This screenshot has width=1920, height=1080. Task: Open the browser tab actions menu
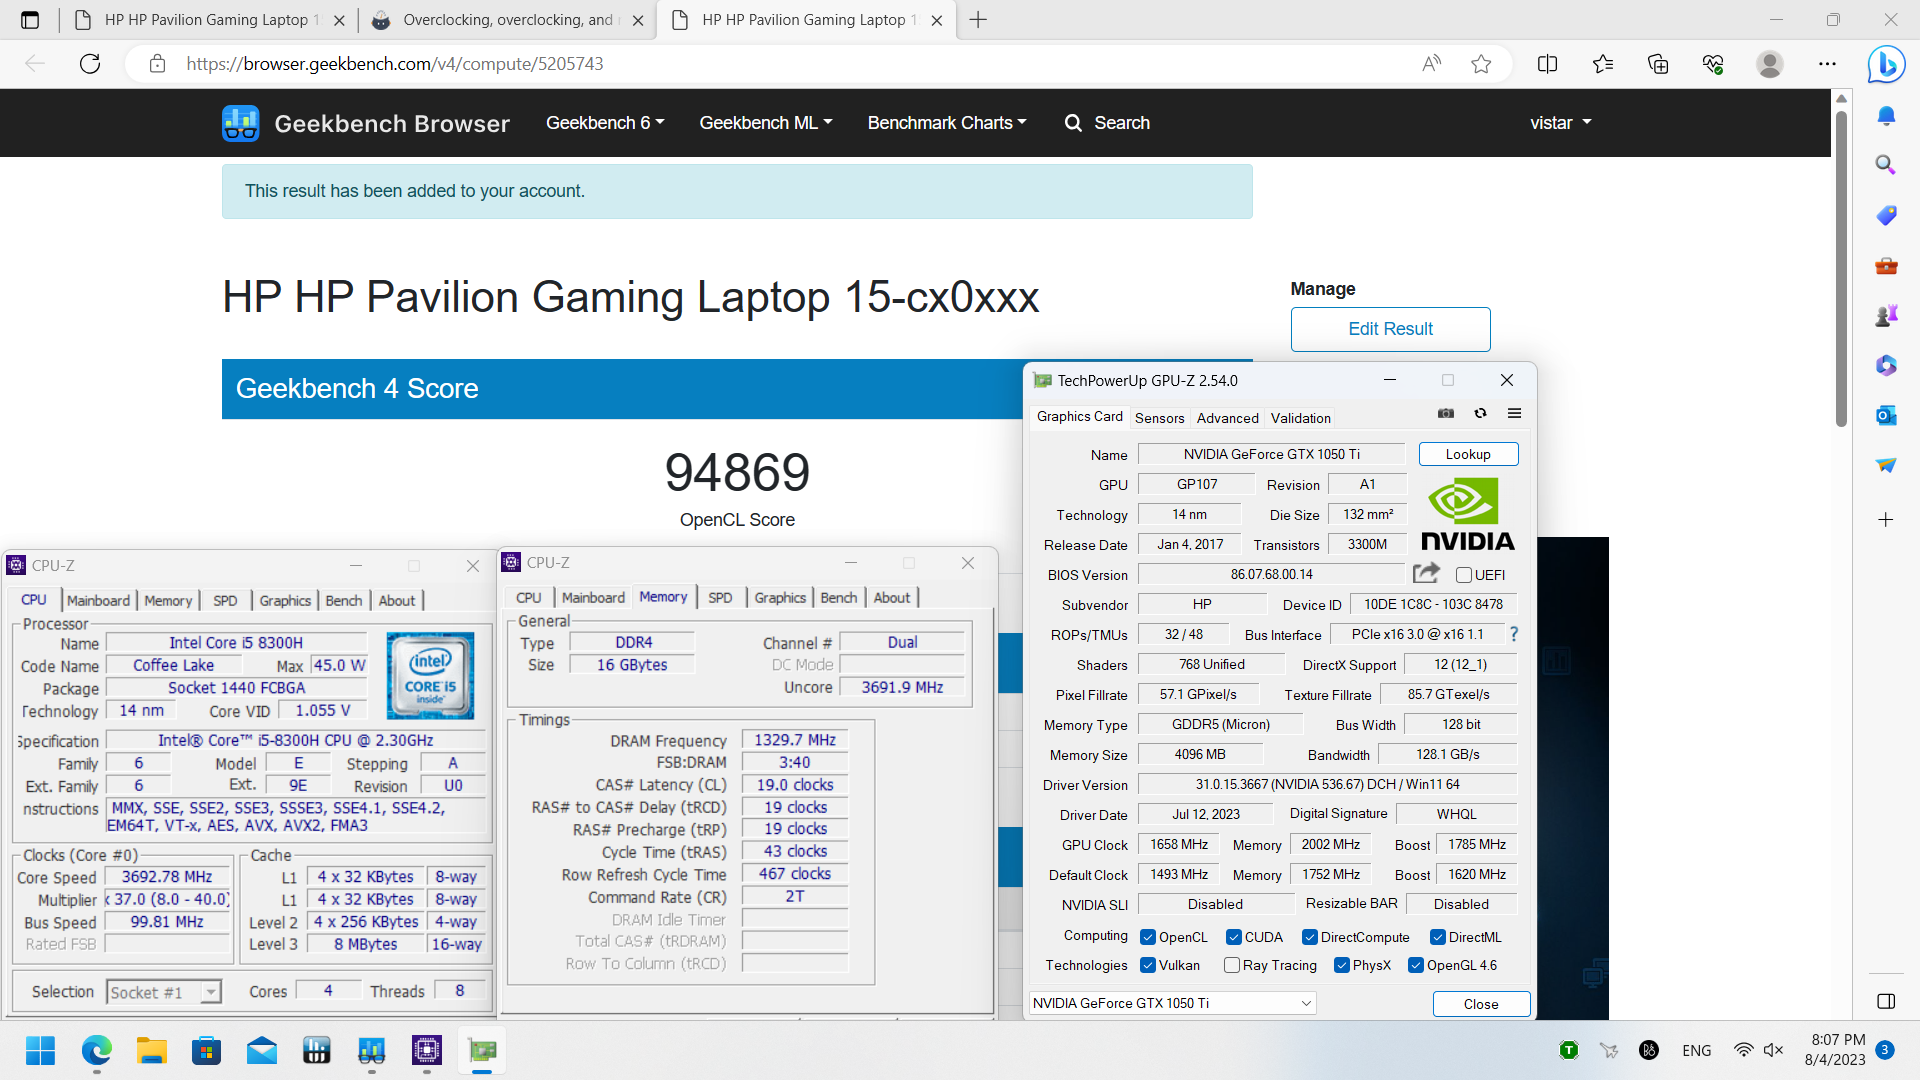pyautogui.click(x=30, y=20)
